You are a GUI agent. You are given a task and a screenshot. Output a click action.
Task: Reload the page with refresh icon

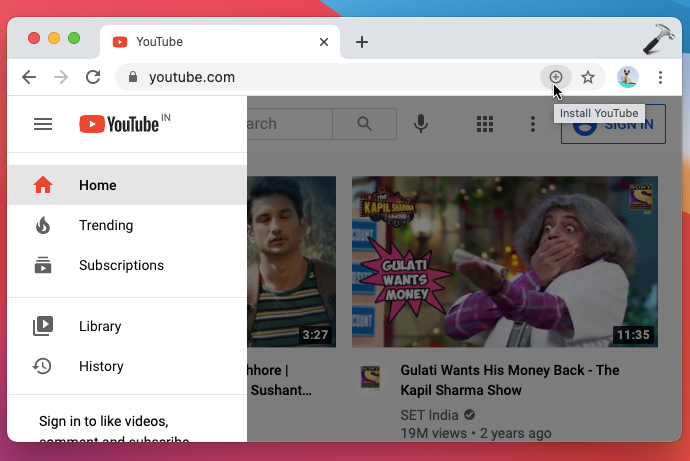click(x=93, y=77)
